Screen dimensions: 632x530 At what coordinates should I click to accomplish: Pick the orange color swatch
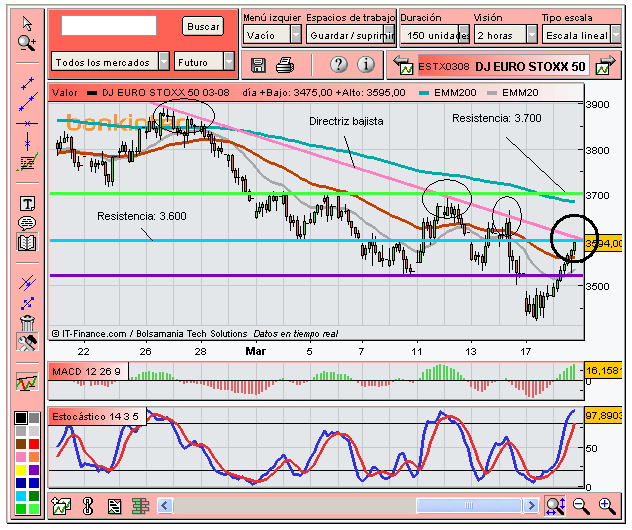pyautogui.click(x=34, y=457)
